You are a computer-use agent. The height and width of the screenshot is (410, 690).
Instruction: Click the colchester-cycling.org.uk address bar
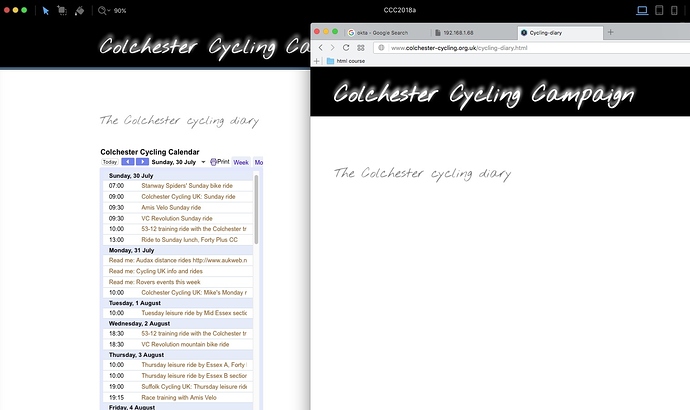500,47
